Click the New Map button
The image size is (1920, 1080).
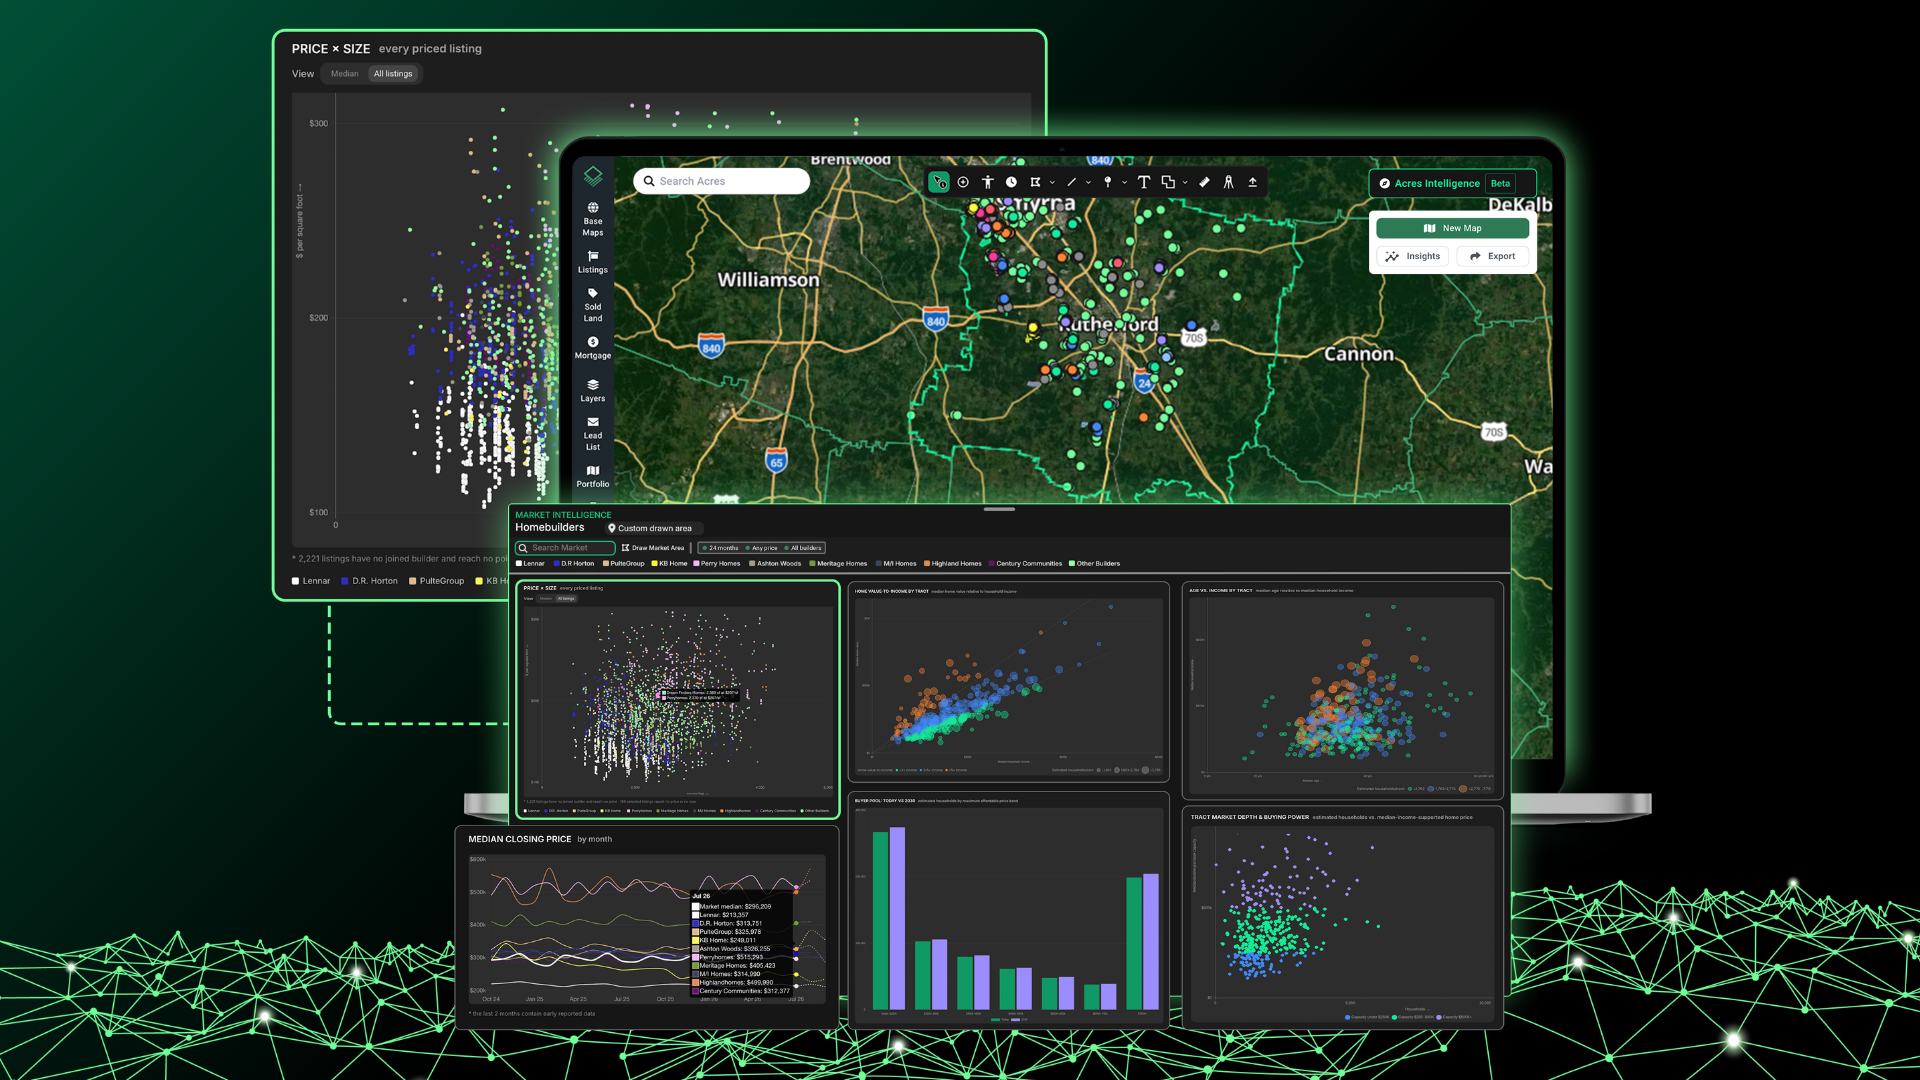(x=1452, y=228)
